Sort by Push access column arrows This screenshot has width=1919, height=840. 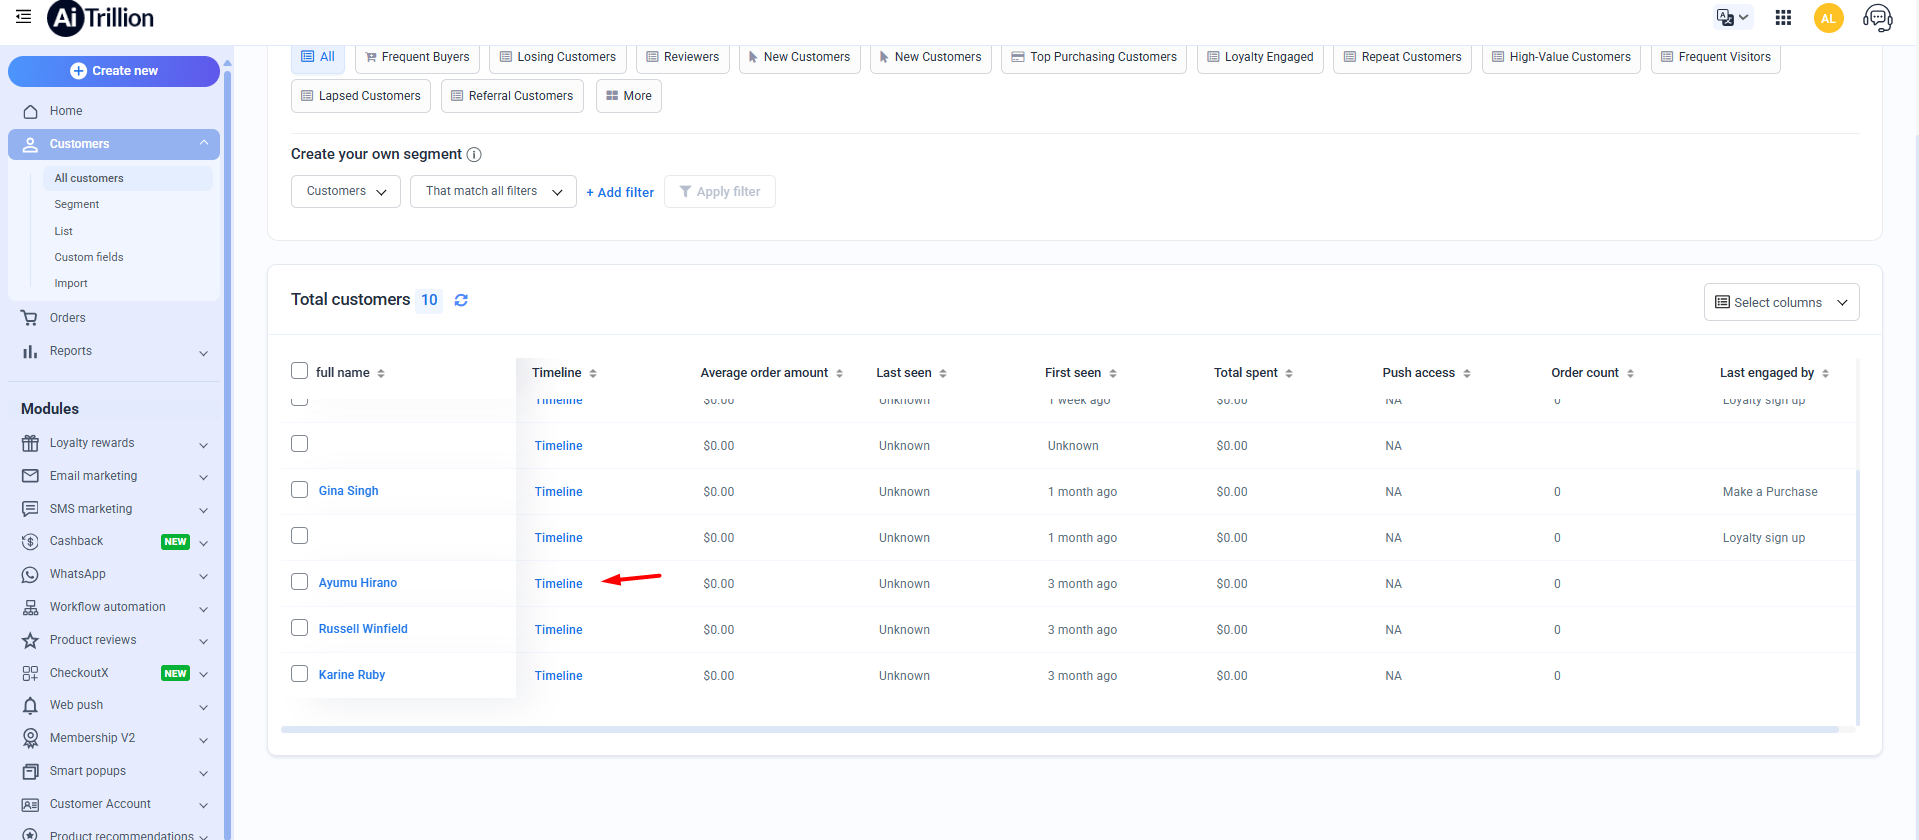[1467, 373]
